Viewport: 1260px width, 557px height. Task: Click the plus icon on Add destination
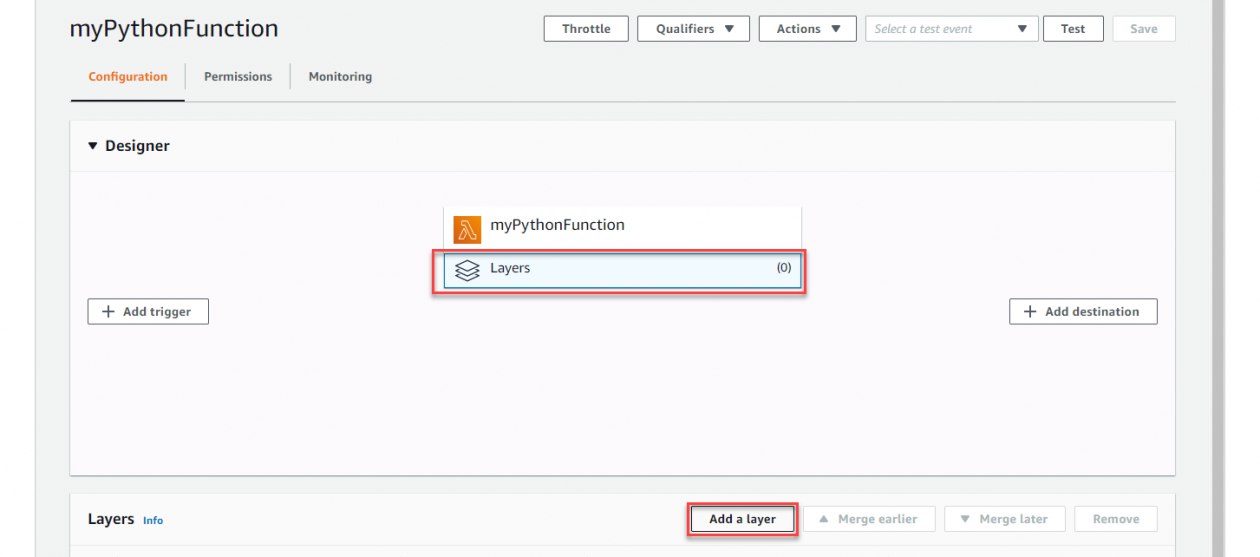(1030, 312)
